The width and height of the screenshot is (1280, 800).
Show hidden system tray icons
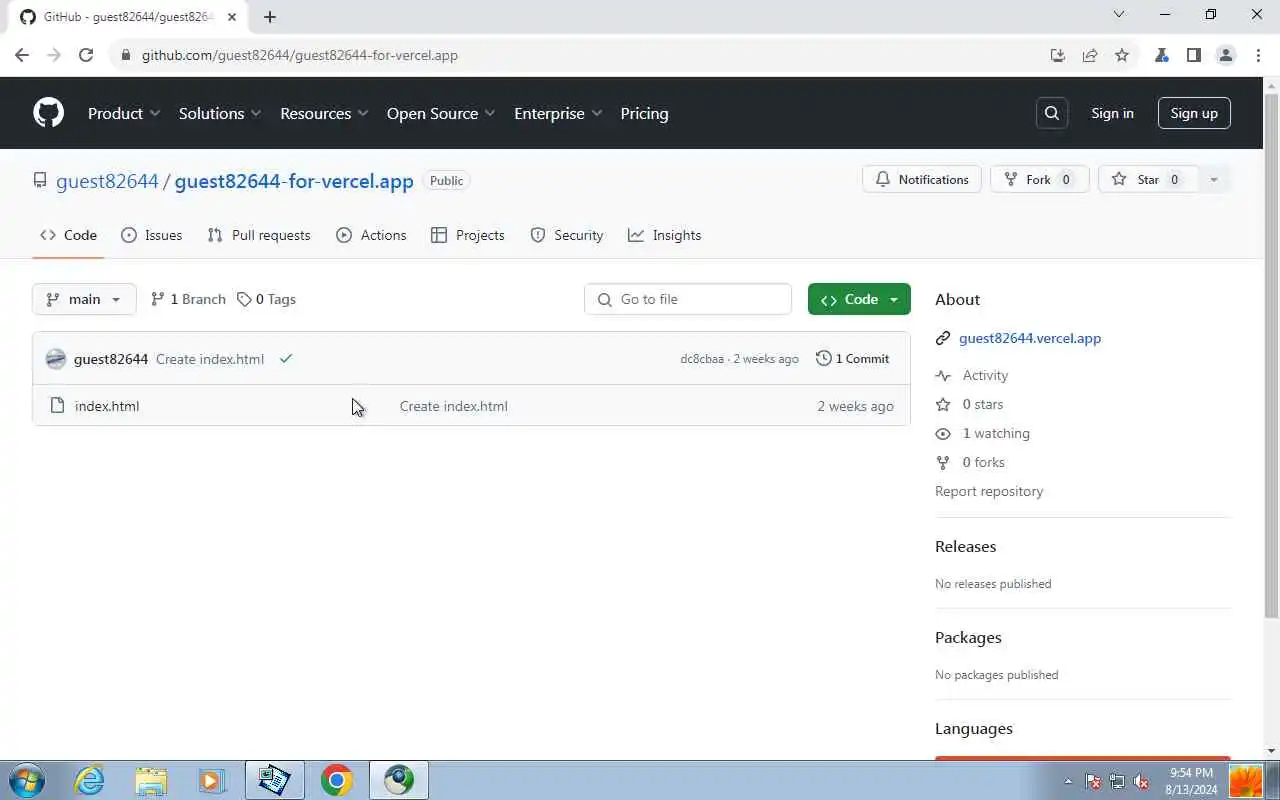click(x=1068, y=782)
